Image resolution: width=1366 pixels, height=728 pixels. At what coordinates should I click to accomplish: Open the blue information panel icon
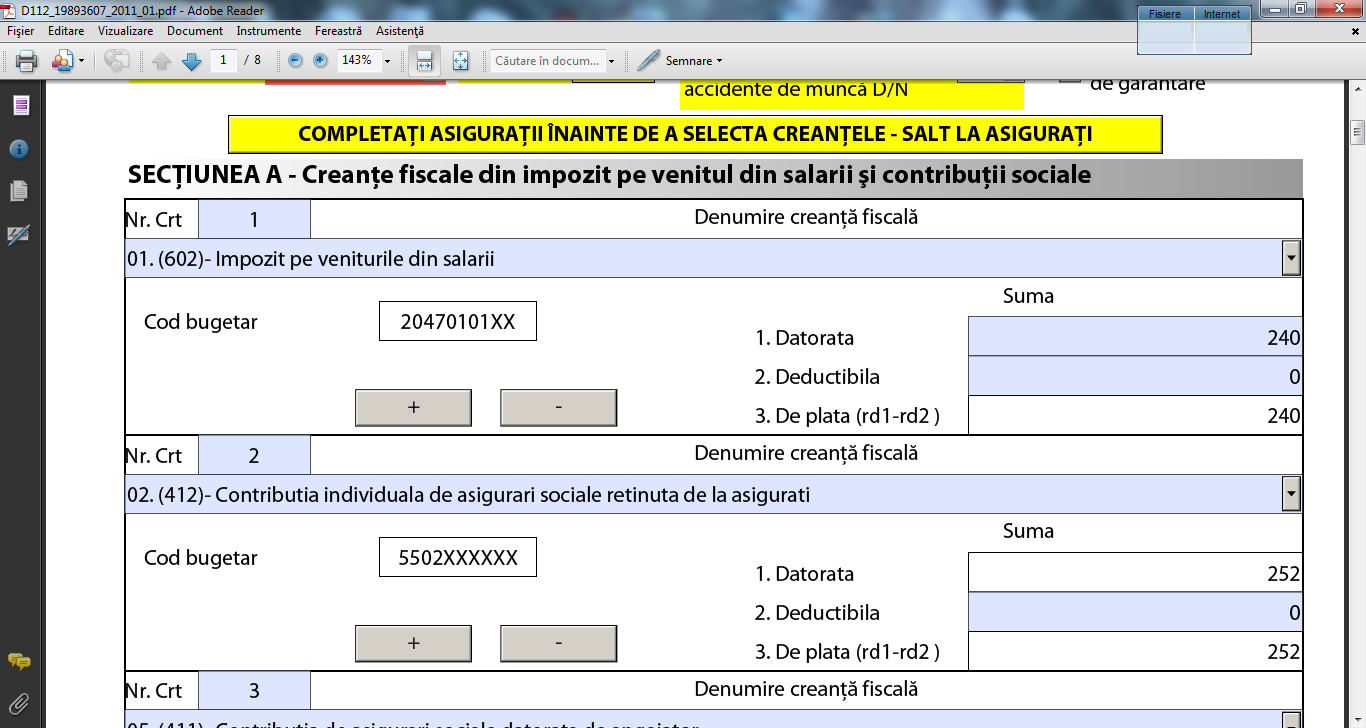pos(19,149)
